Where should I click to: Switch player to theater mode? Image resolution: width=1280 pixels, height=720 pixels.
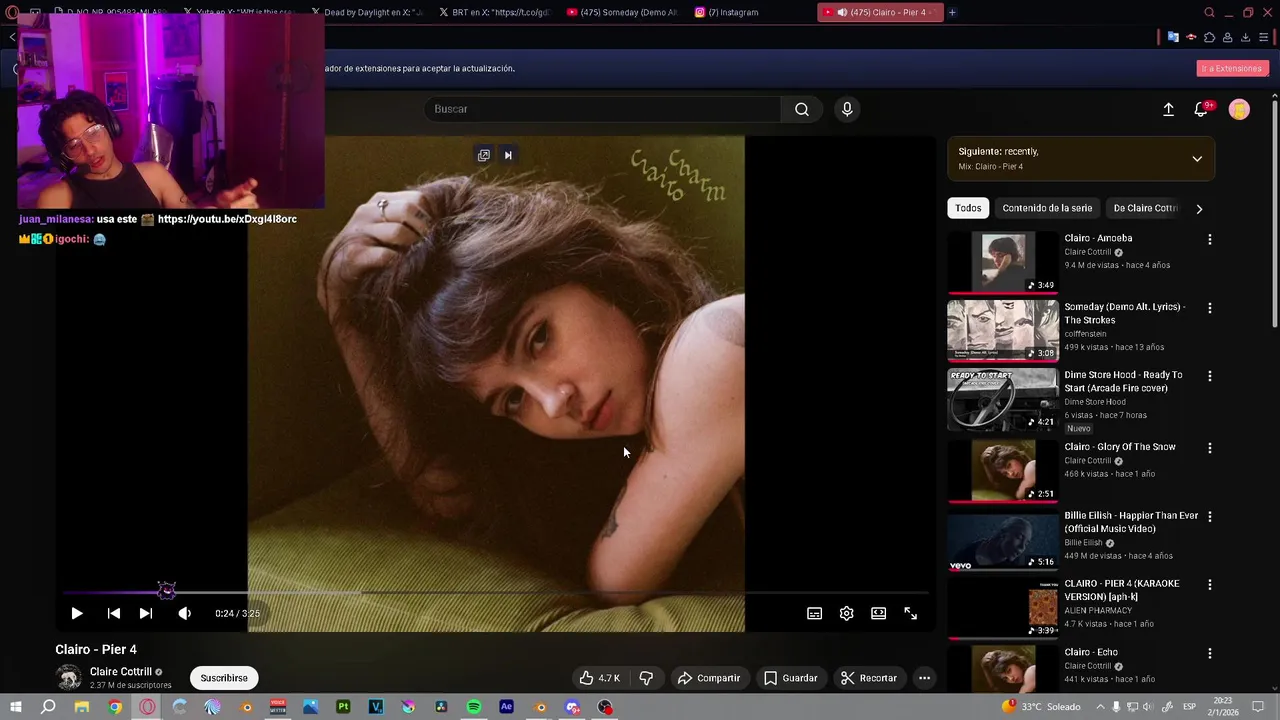[878, 613]
